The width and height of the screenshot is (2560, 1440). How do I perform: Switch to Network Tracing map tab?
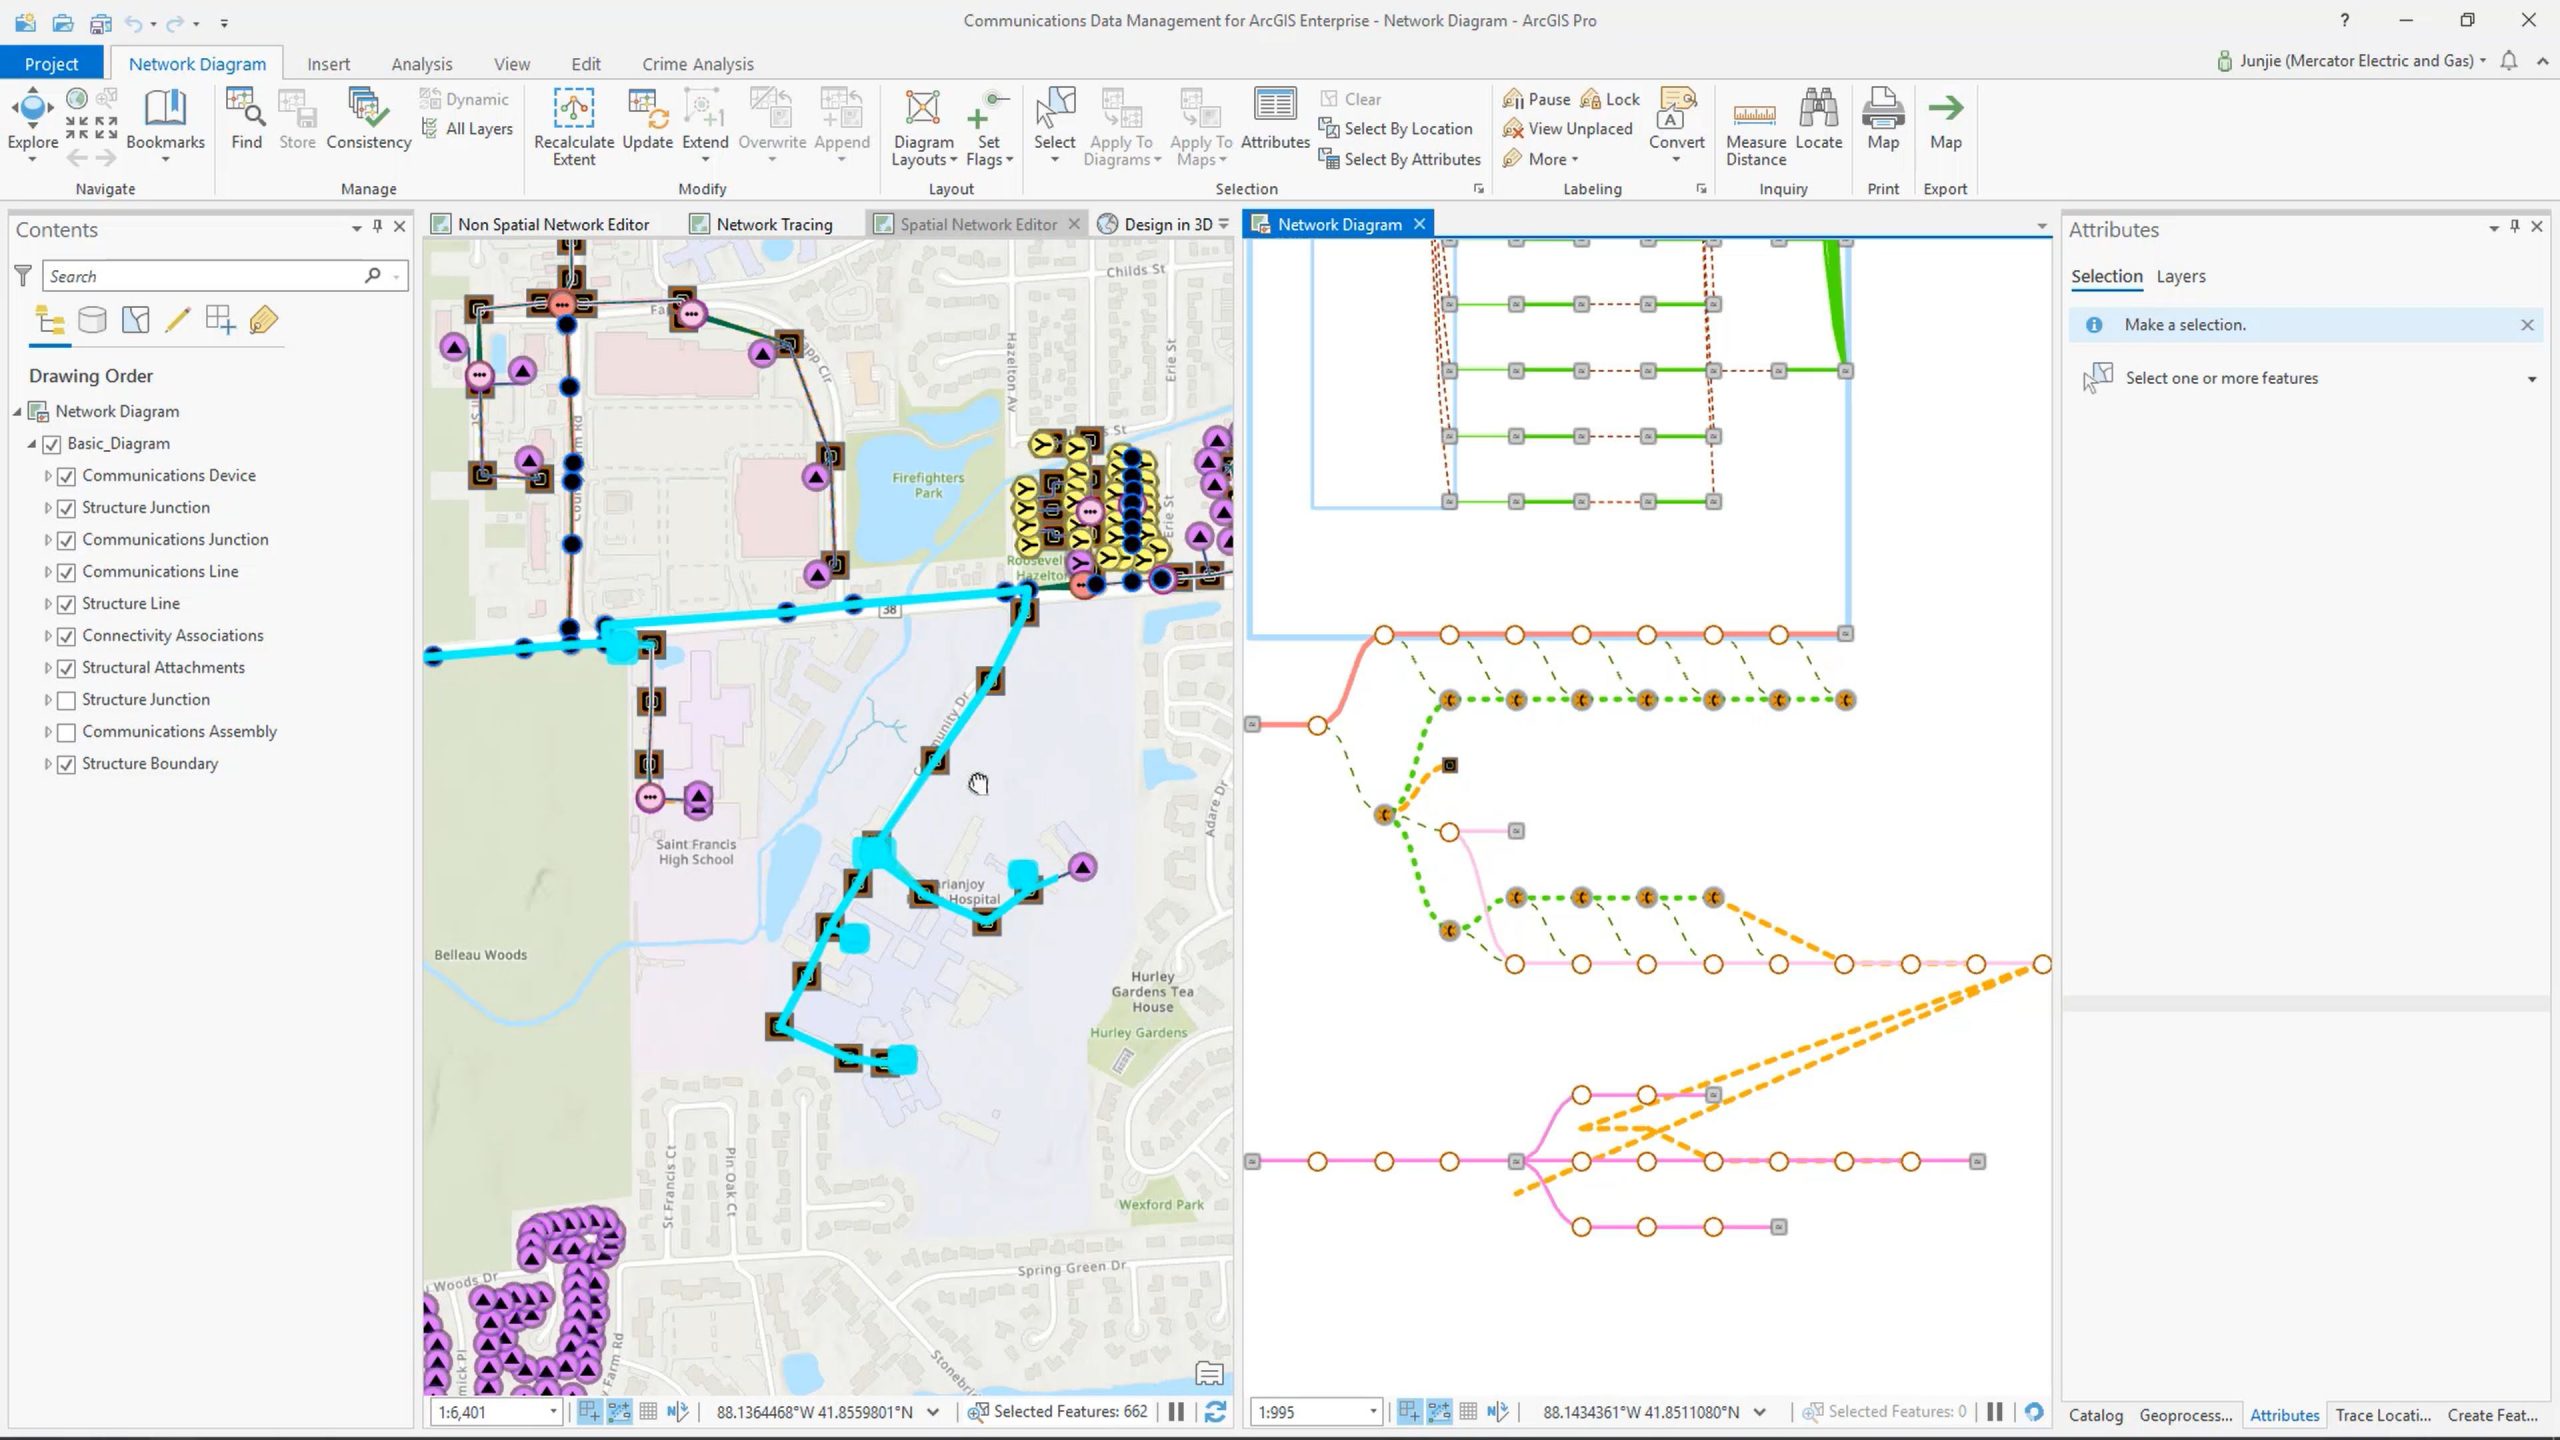coord(773,224)
